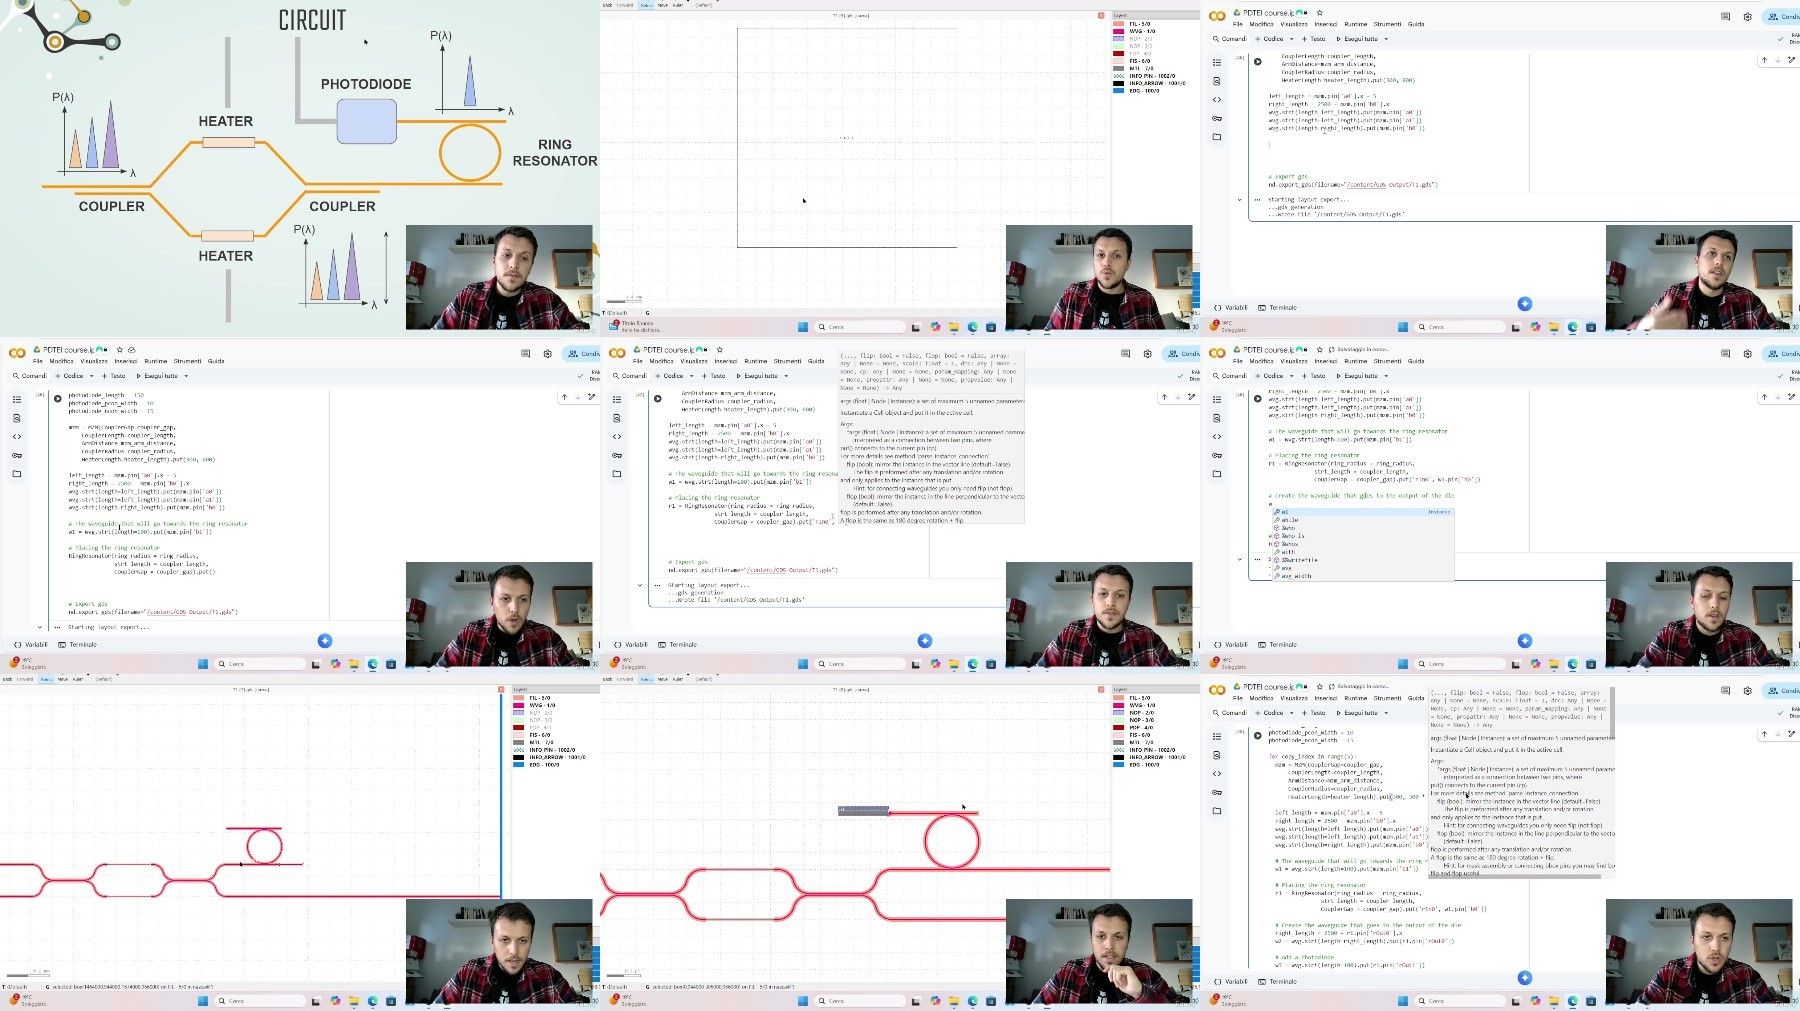Click Comandi search button in photodiode_length notebook frame
This screenshot has width=1800, height=1011.
tap(29, 376)
